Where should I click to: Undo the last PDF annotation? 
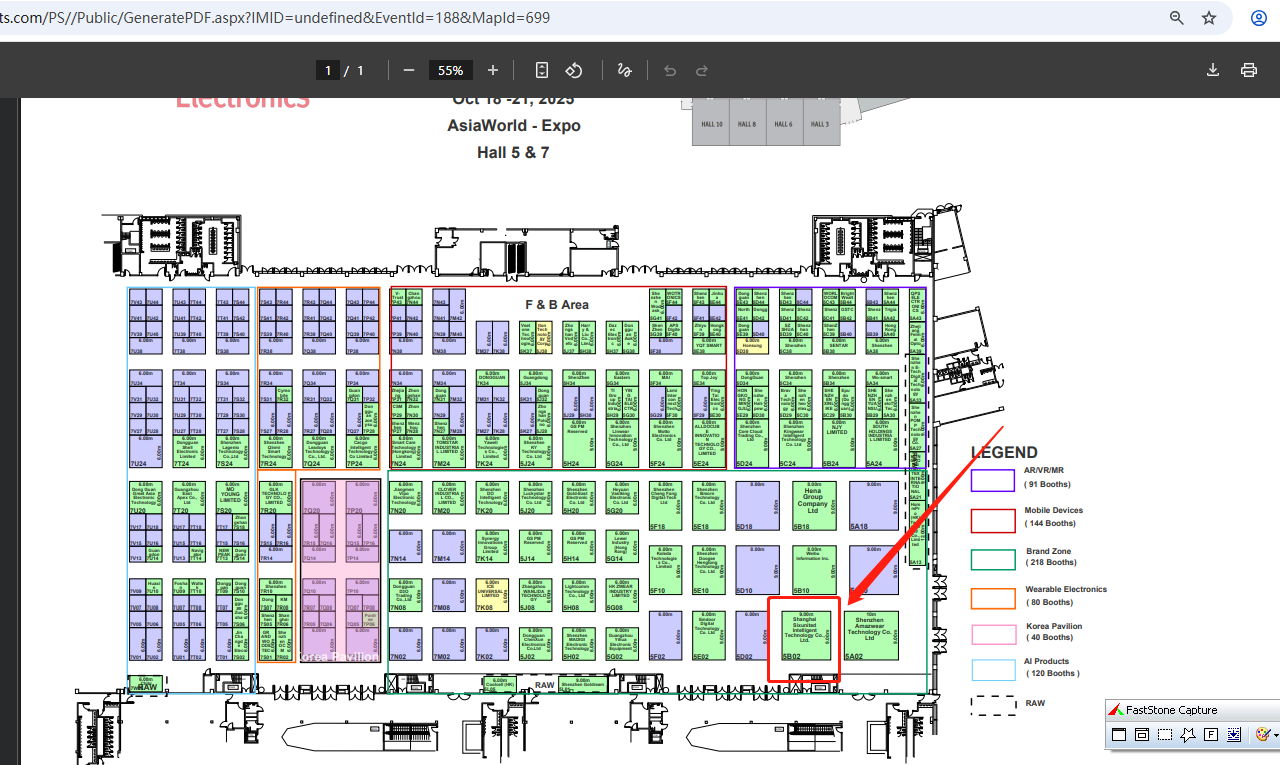point(670,70)
